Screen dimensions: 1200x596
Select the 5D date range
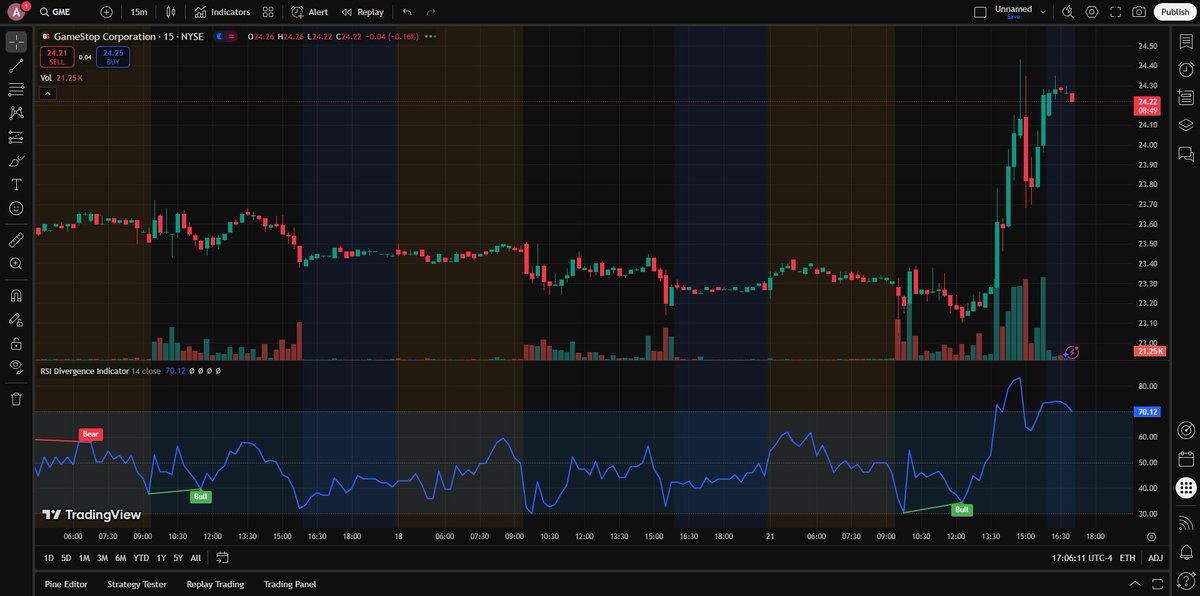pyautogui.click(x=66, y=558)
